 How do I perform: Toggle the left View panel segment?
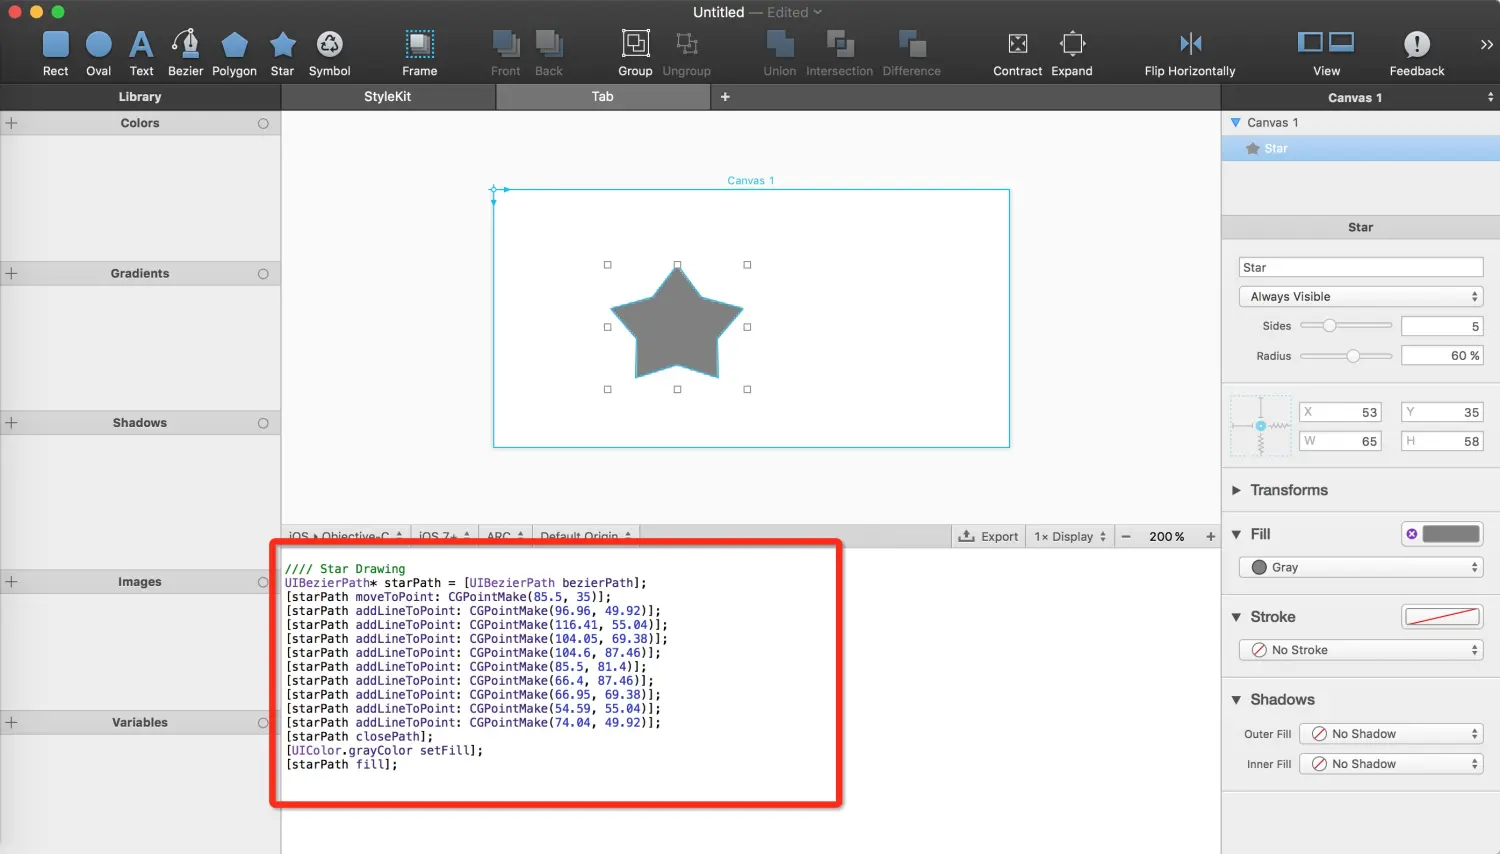click(x=1310, y=42)
